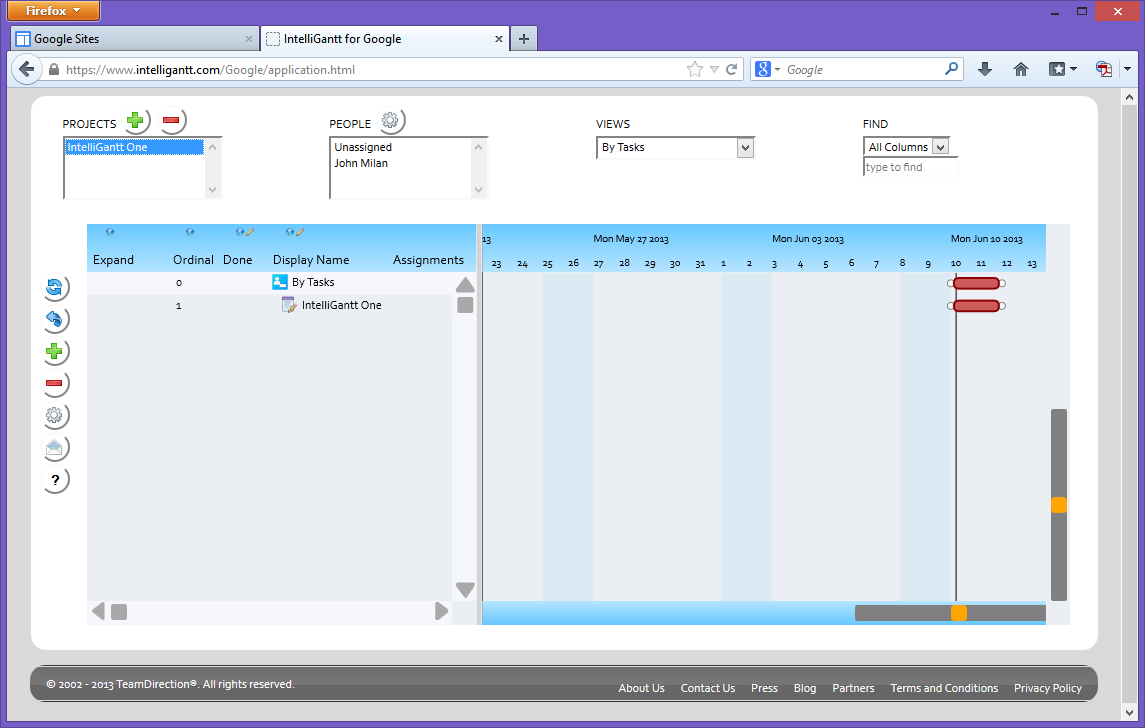Click the Terms and Conditions link
This screenshot has width=1145, height=728.
click(x=944, y=688)
